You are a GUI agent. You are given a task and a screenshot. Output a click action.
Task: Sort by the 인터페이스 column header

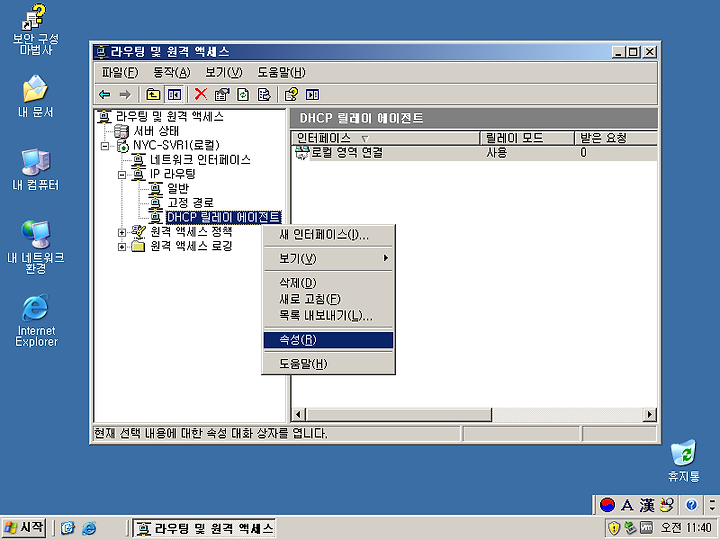click(386, 138)
